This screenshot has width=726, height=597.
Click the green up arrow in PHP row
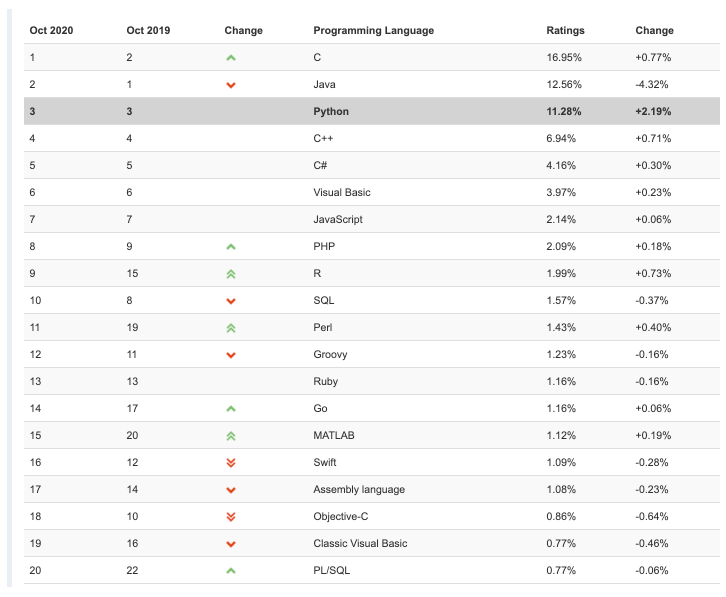pyautogui.click(x=231, y=246)
